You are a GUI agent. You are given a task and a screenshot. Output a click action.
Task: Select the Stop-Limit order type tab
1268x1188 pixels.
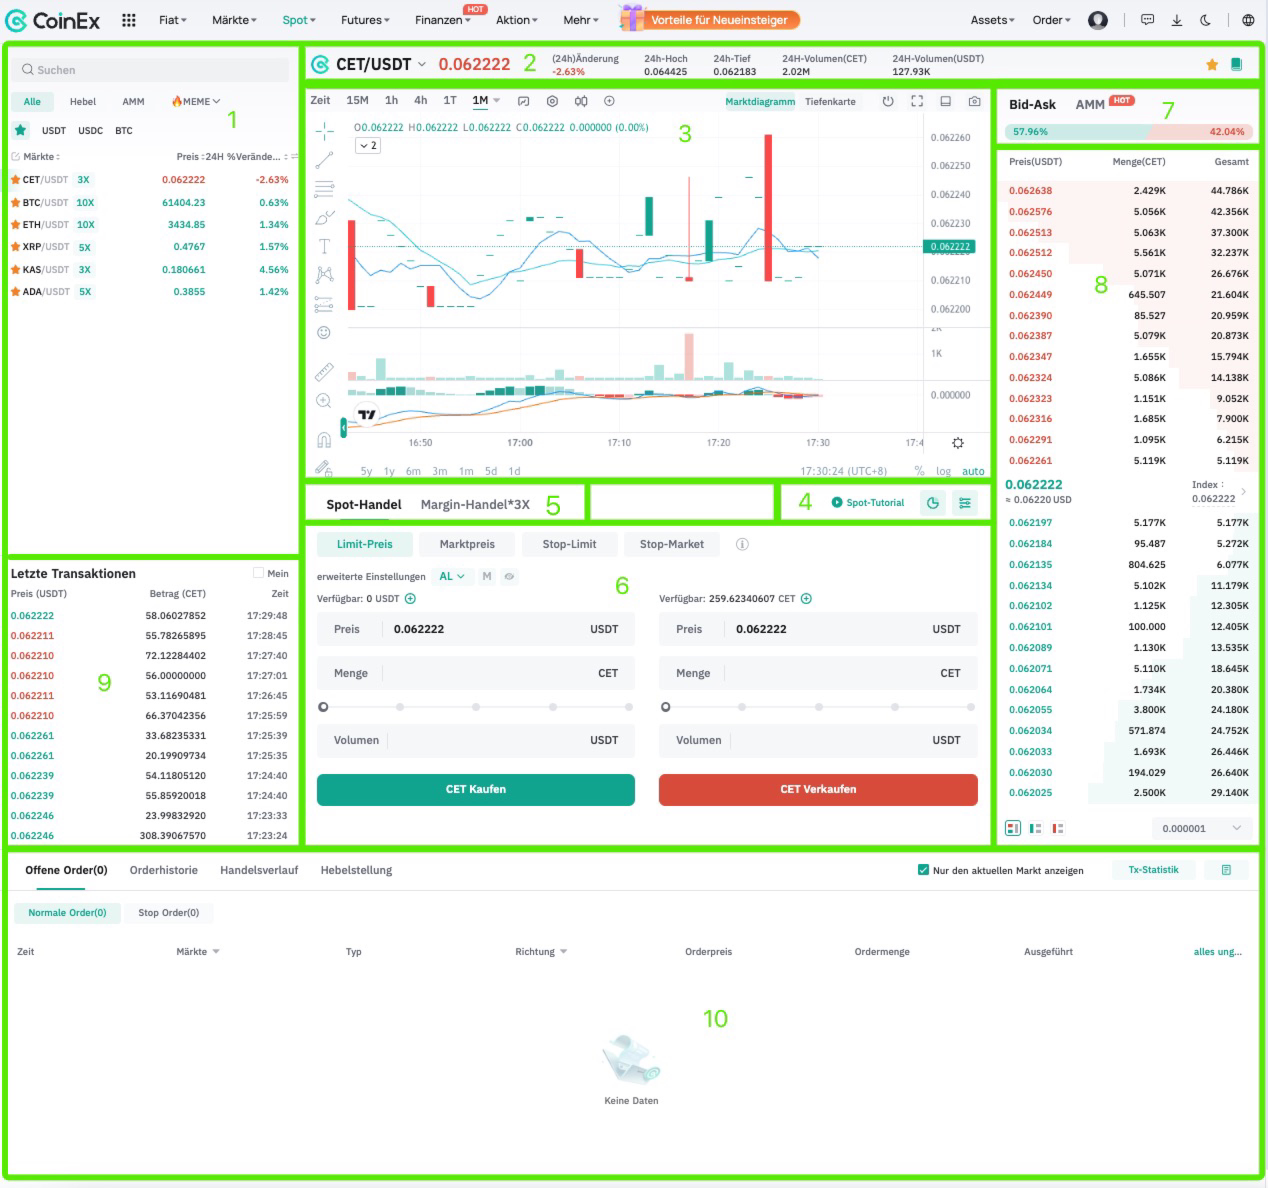click(569, 545)
